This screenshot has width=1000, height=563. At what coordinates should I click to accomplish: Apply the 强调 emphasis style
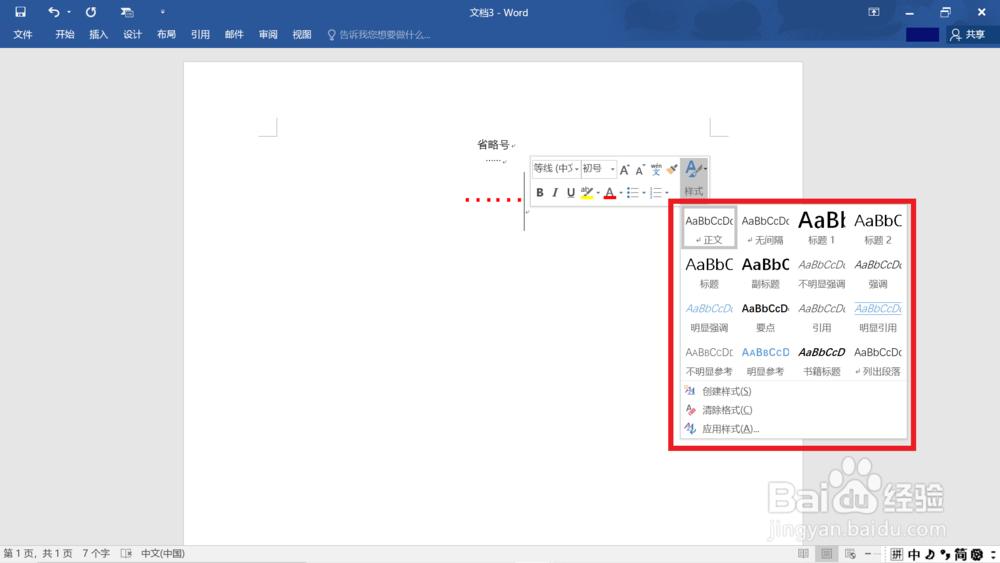[x=878, y=272]
